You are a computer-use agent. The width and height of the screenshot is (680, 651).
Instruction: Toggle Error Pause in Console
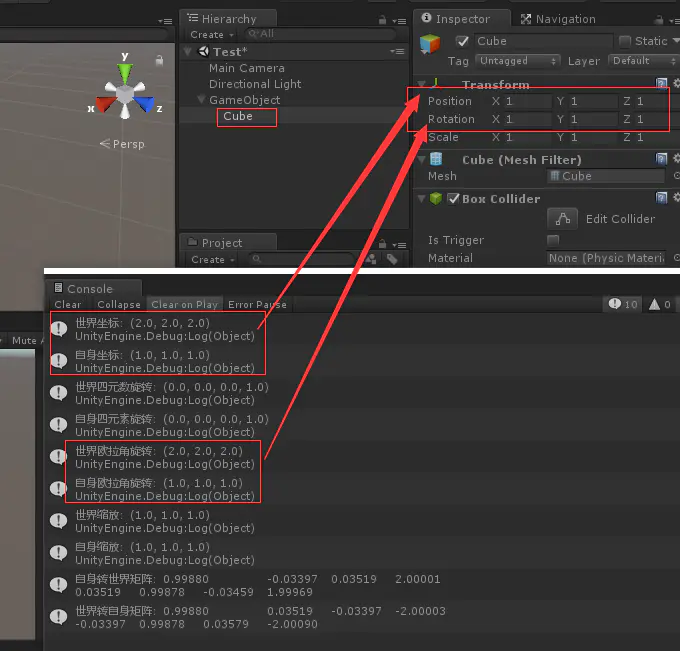pyautogui.click(x=258, y=304)
